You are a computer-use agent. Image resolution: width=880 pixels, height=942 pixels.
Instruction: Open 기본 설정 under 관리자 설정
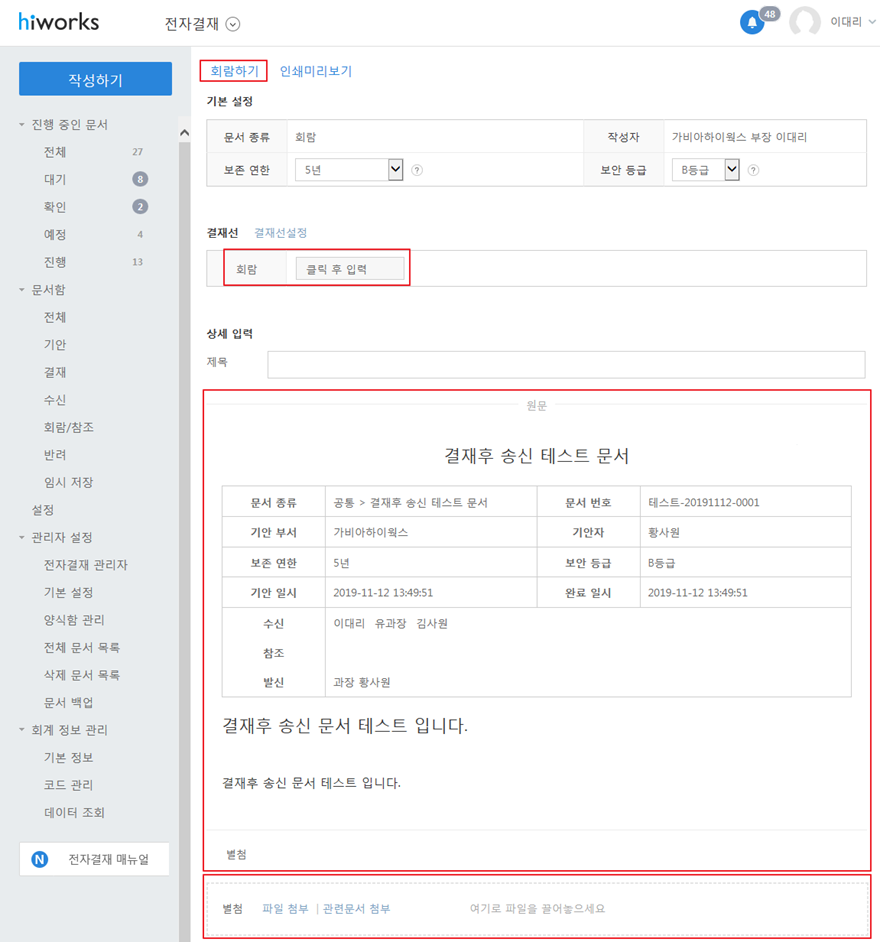[68, 592]
